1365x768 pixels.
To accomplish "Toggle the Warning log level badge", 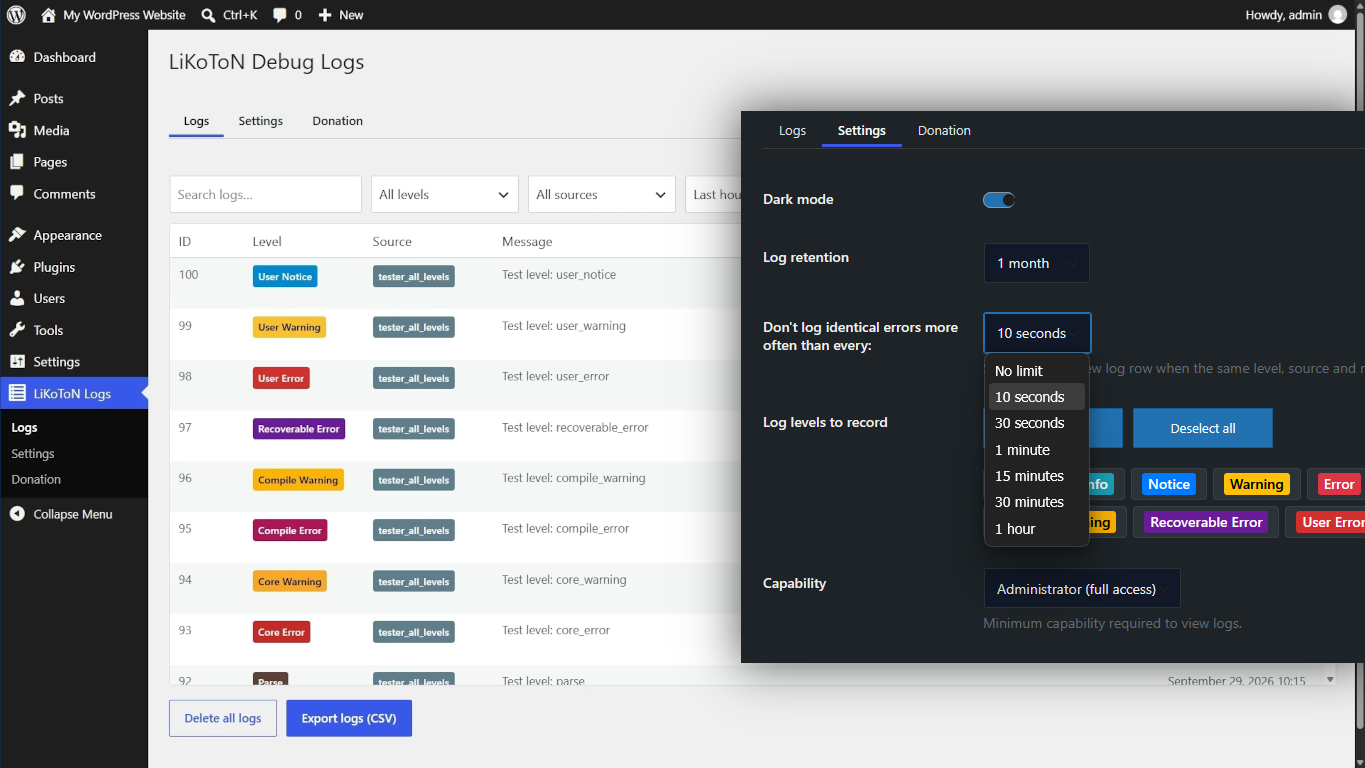I will tap(1256, 484).
